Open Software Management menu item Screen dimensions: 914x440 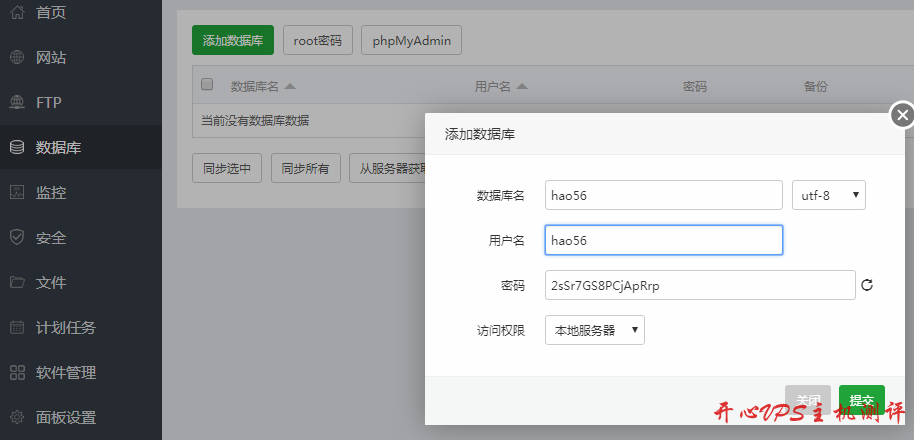pyautogui.click(x=66, y=373)
